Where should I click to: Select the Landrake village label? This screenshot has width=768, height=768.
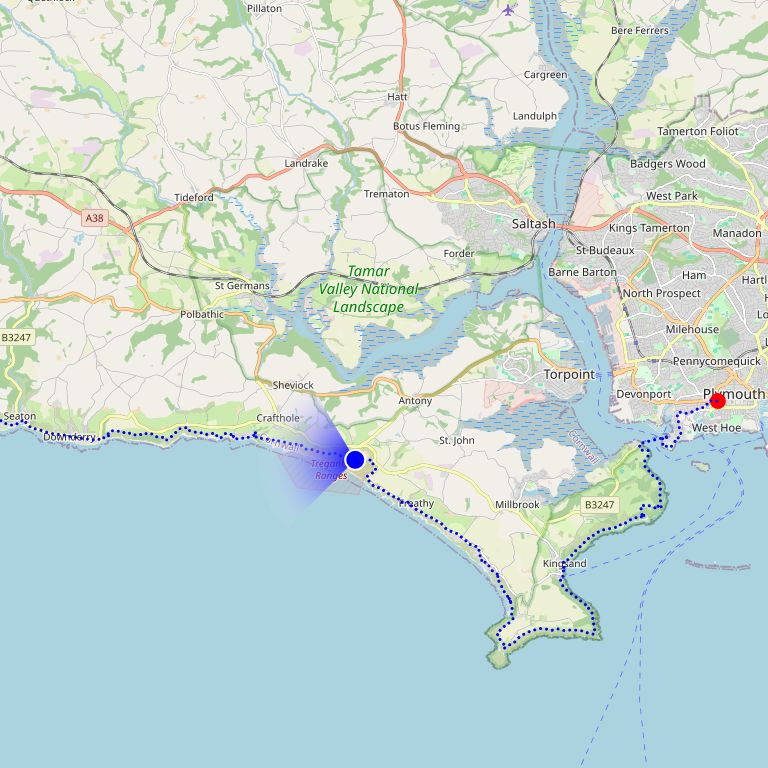click(x=306, y=163)
